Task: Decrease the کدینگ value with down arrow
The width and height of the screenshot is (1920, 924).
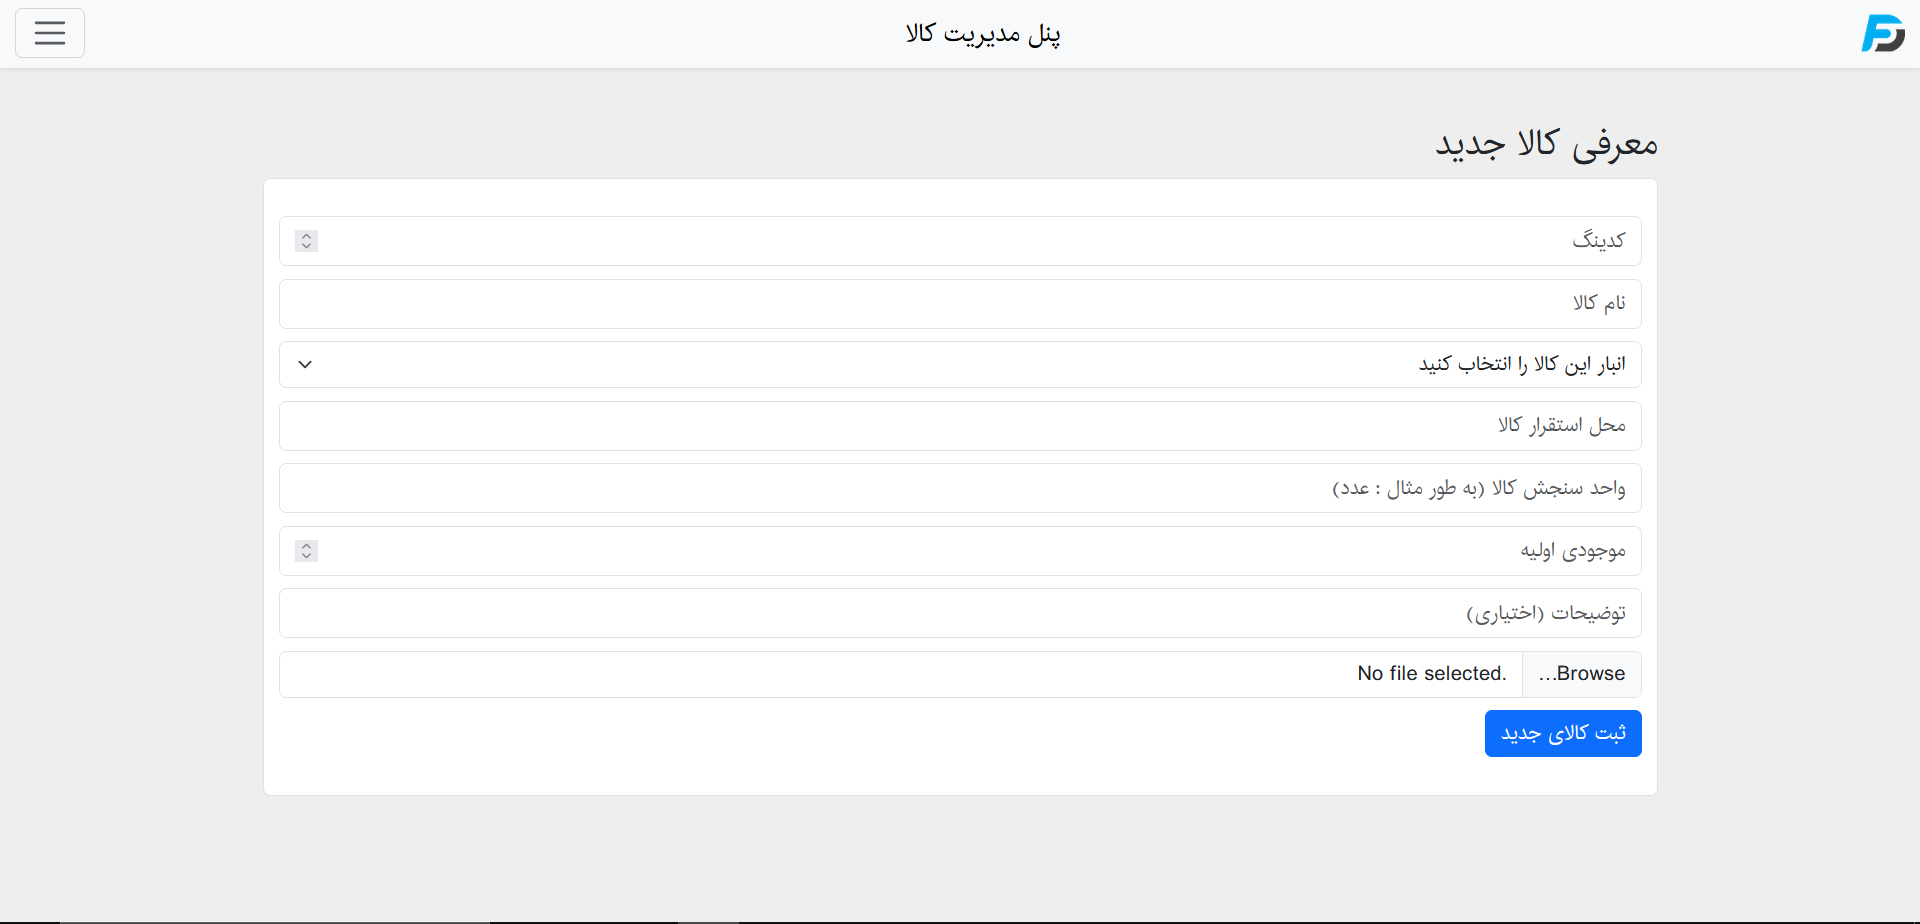Action: 307,246
